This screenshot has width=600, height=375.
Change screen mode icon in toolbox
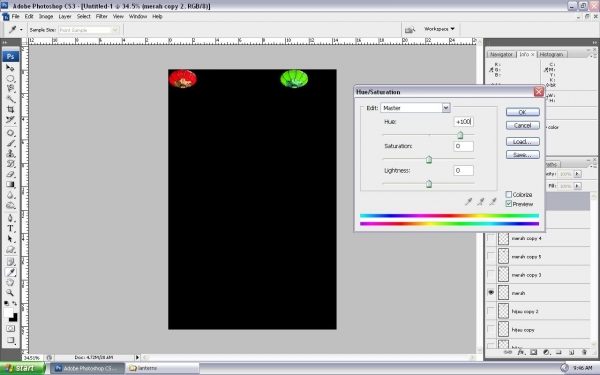[10, 340]
